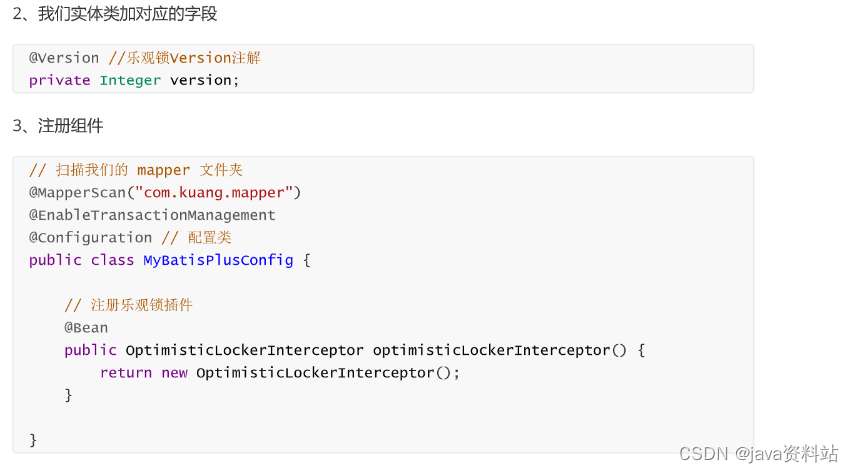854x473 pixels.
Task: Click the CSDN @java资料站 watermark
Action: [x=758, y=453]
